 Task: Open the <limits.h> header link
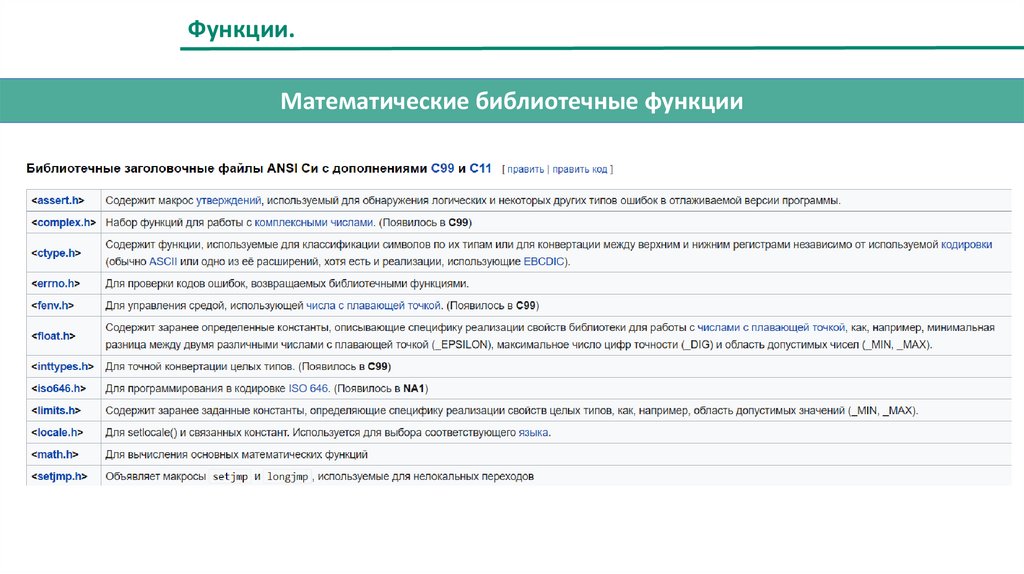click(x=56, y=411)
